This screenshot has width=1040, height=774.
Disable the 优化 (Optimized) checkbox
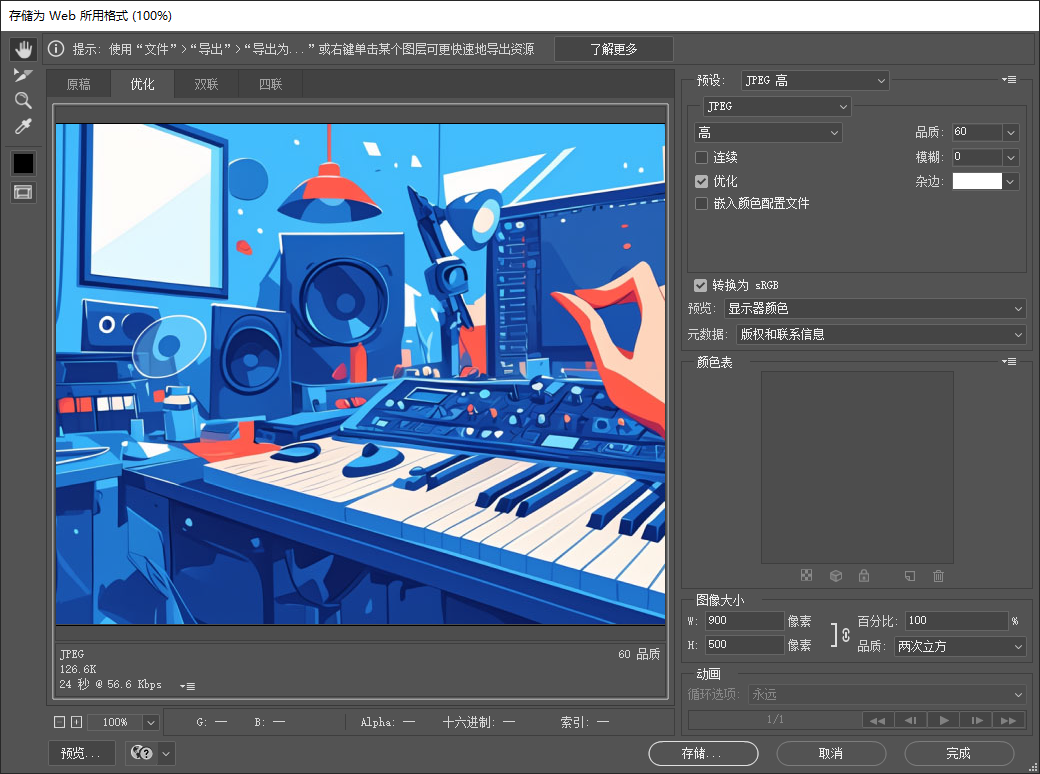pos(701,181)
